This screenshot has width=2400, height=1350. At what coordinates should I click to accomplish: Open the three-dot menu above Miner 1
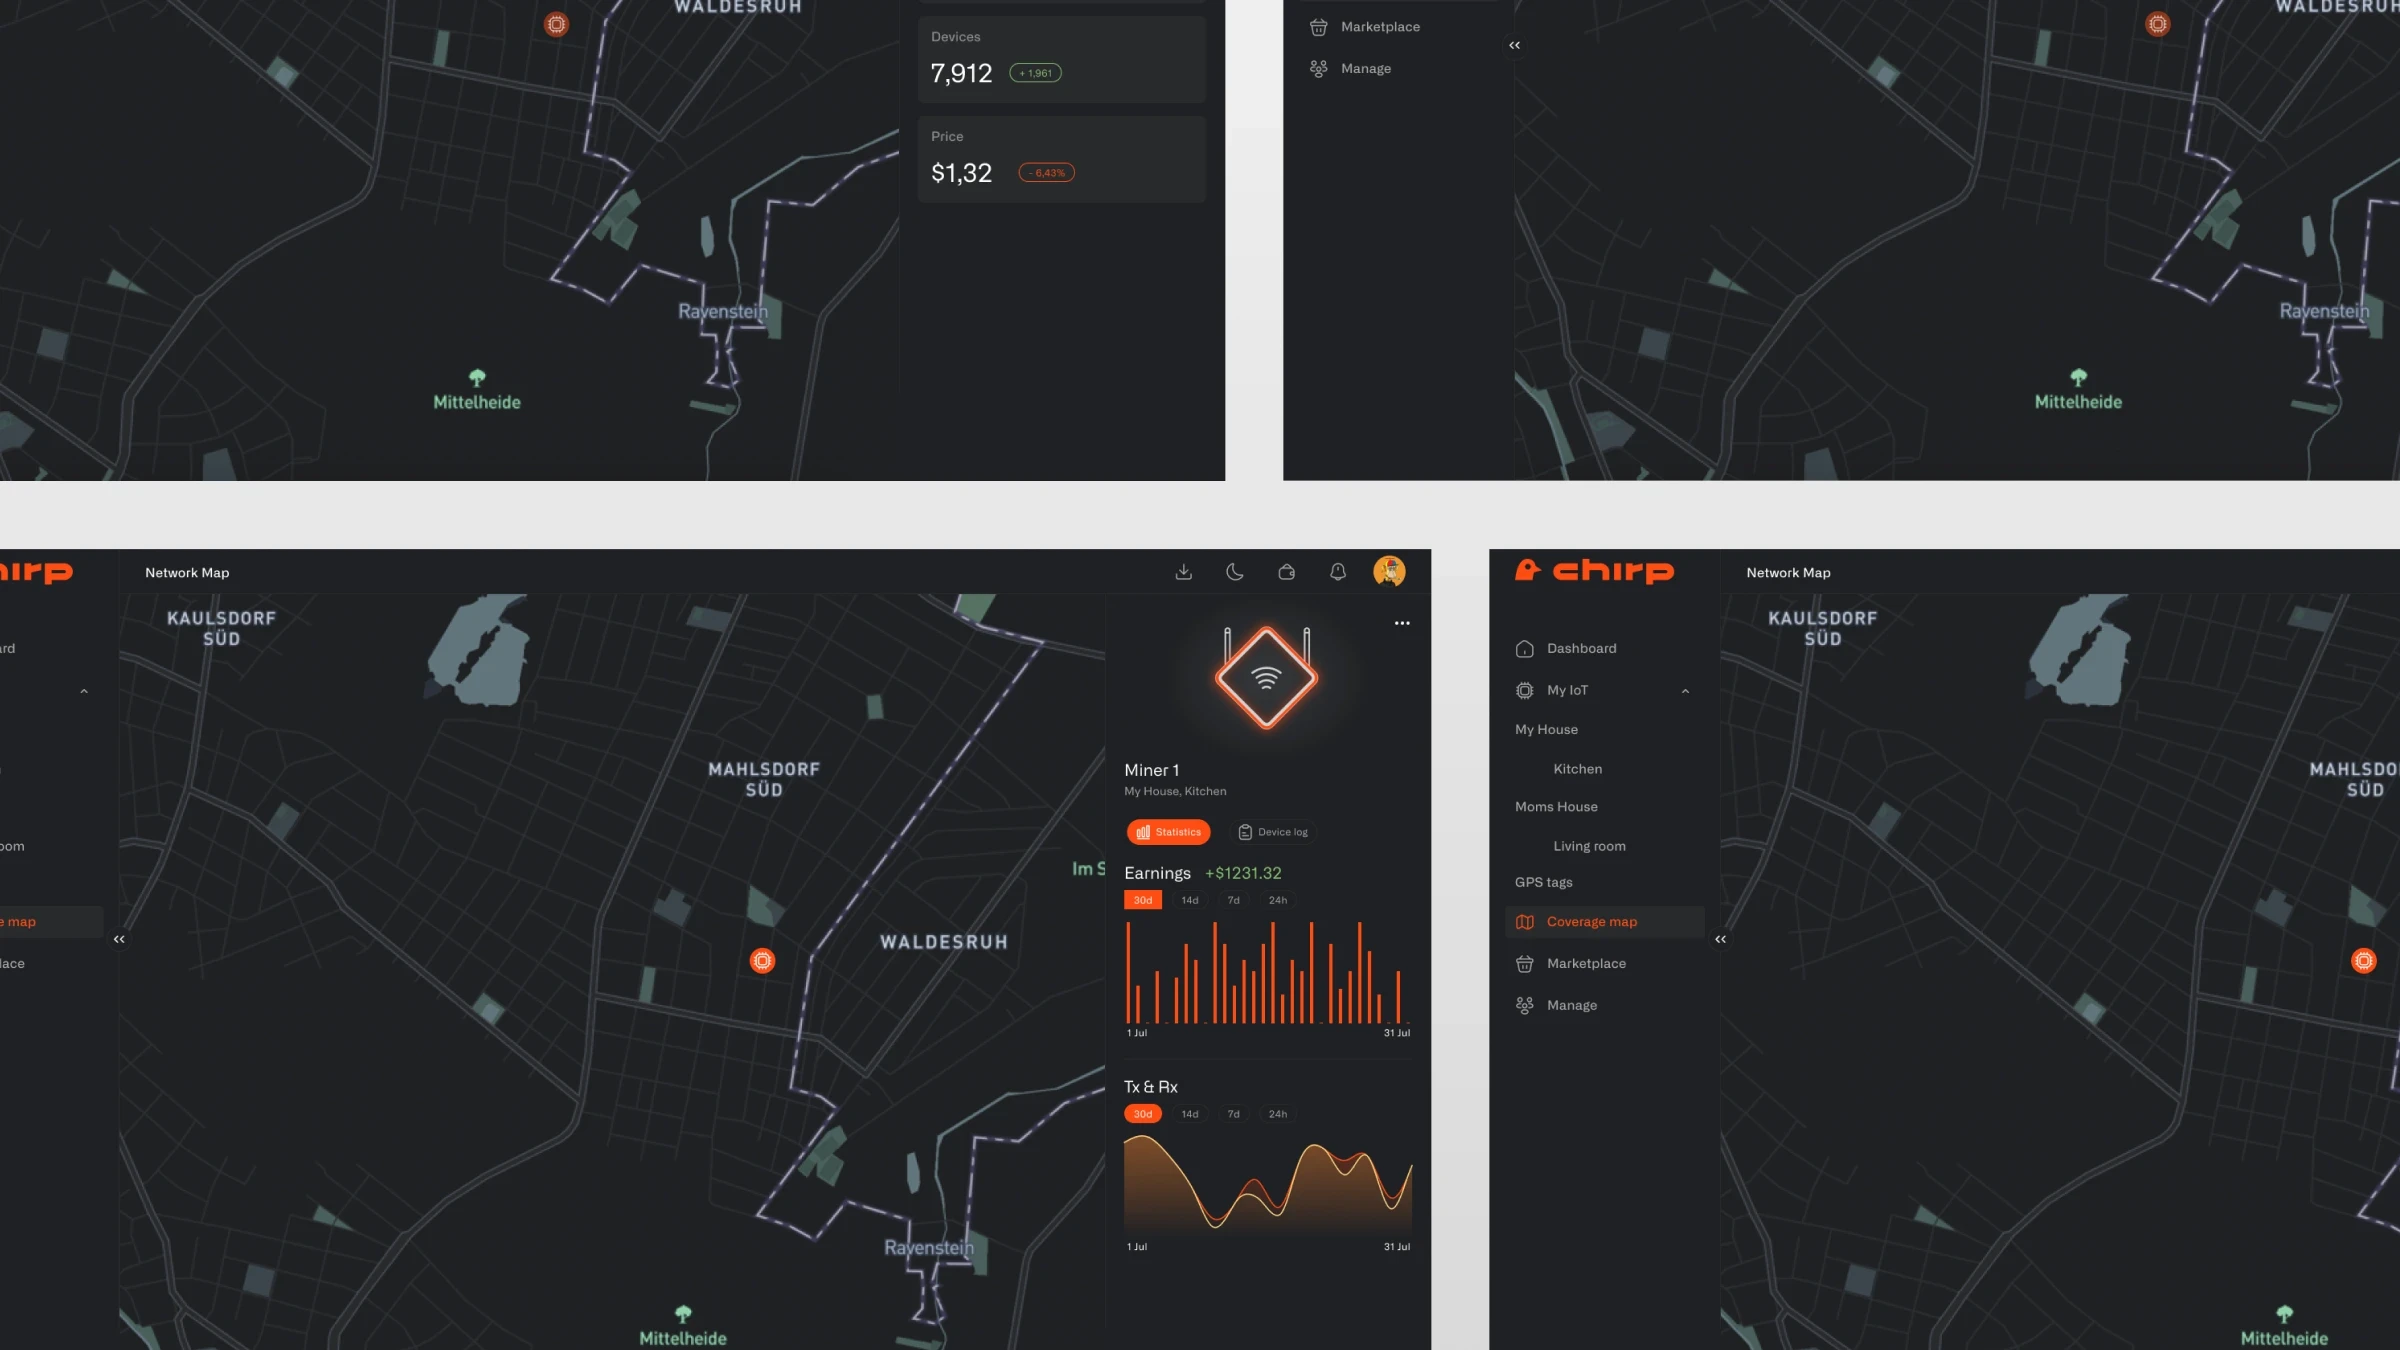[x=1402, y=623]
